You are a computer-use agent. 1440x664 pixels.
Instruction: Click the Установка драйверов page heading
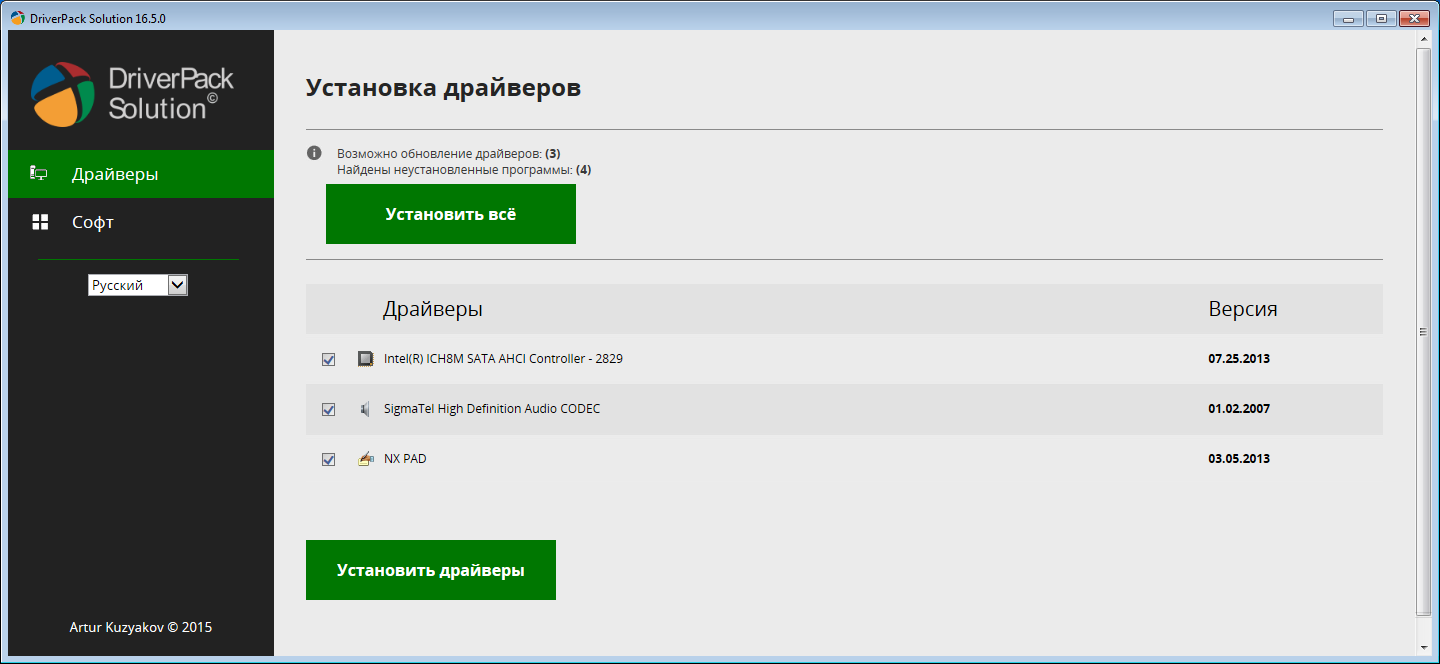(443, 88)
